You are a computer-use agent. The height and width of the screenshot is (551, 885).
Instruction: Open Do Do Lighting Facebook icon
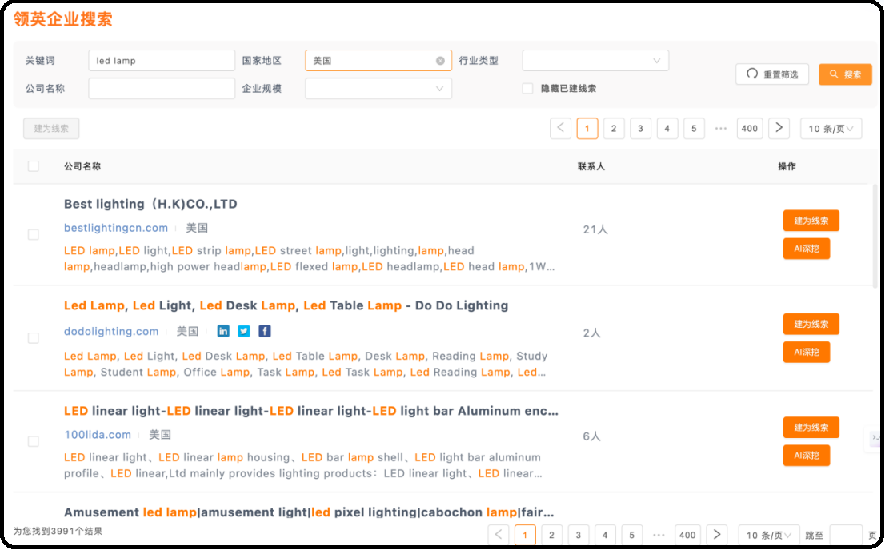(264, 331)
